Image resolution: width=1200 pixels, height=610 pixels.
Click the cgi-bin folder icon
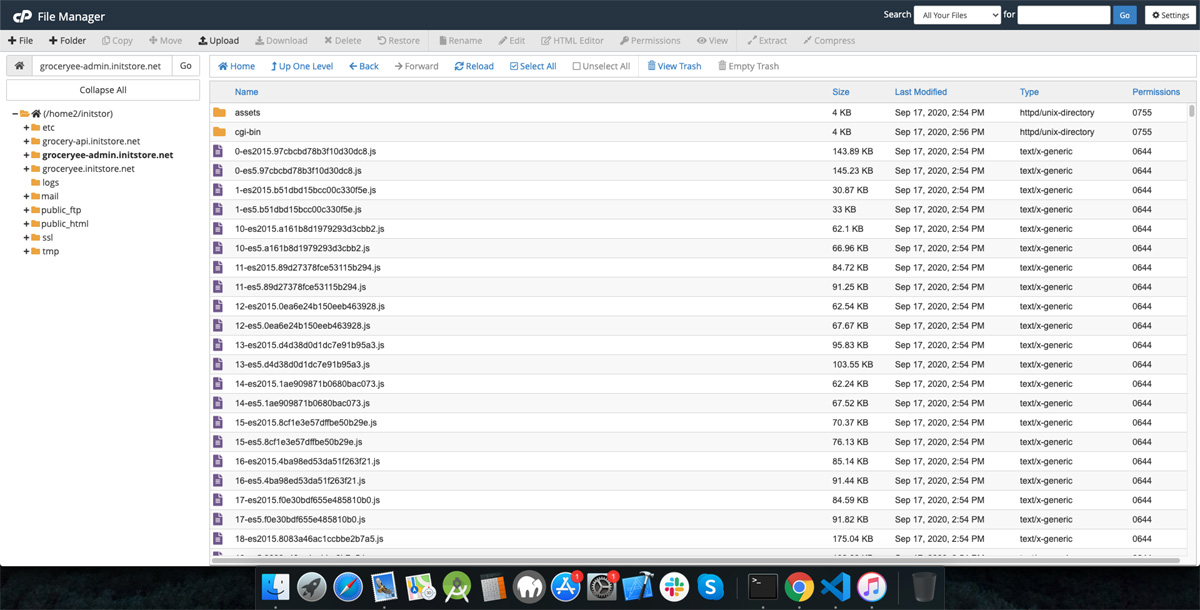click(219, 132)
